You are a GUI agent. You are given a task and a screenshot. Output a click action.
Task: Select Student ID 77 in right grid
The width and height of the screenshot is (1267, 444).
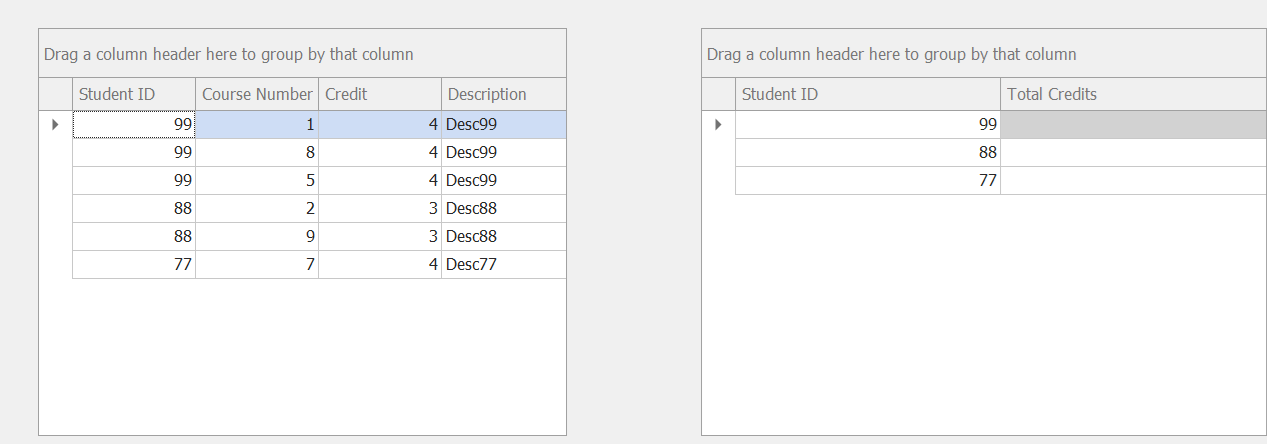tap(867, 181)
